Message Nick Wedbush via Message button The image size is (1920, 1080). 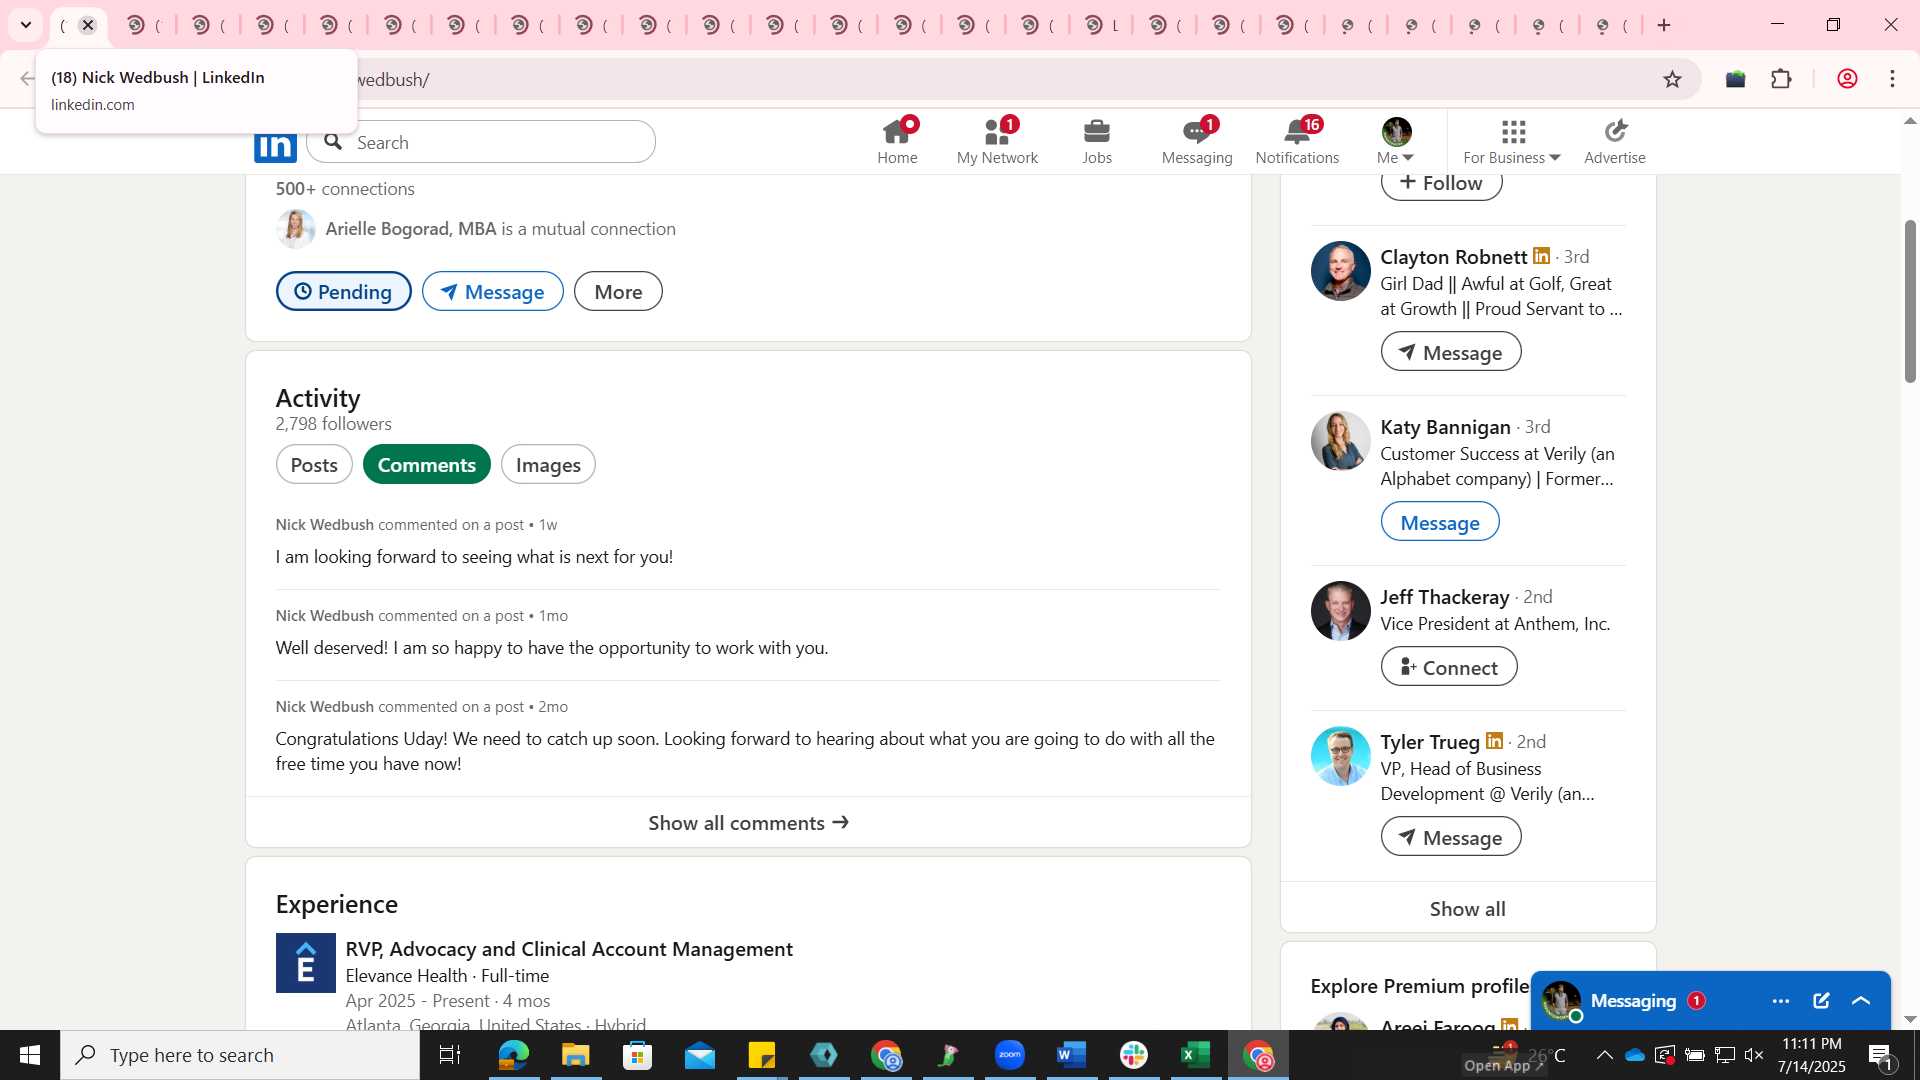point(493,291)
